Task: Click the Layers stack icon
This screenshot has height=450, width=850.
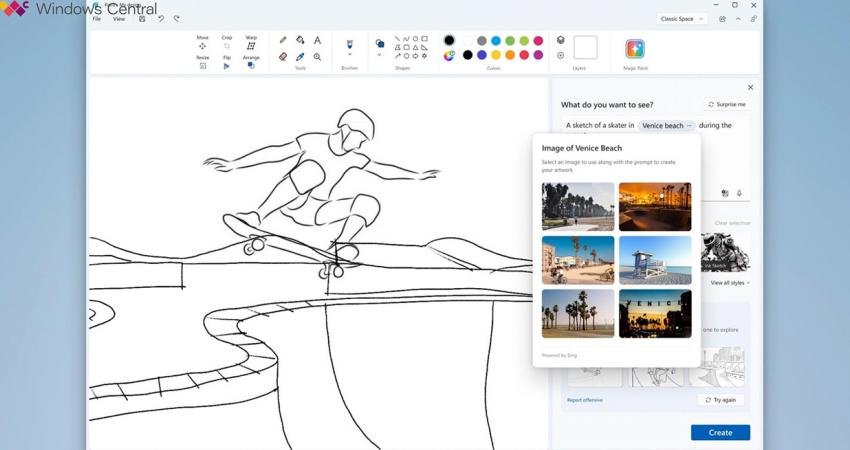Action: click(561, 40)
